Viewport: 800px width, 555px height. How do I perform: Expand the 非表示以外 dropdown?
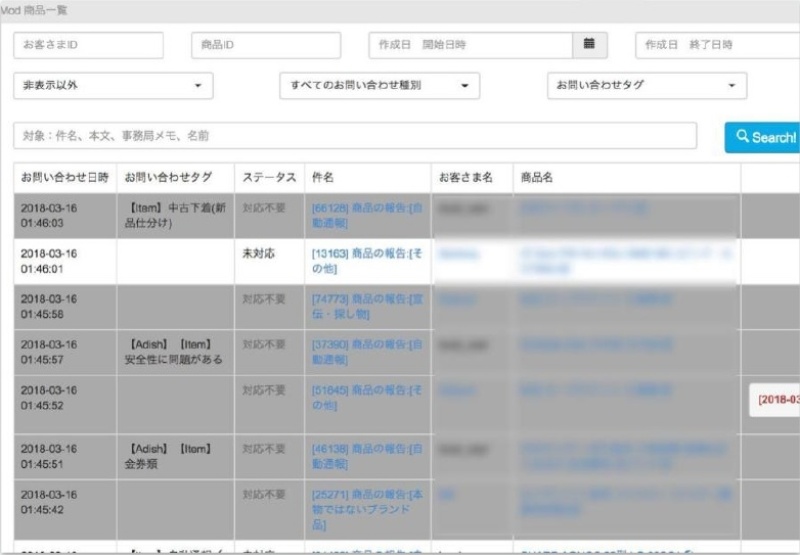[x=114, y=86]
